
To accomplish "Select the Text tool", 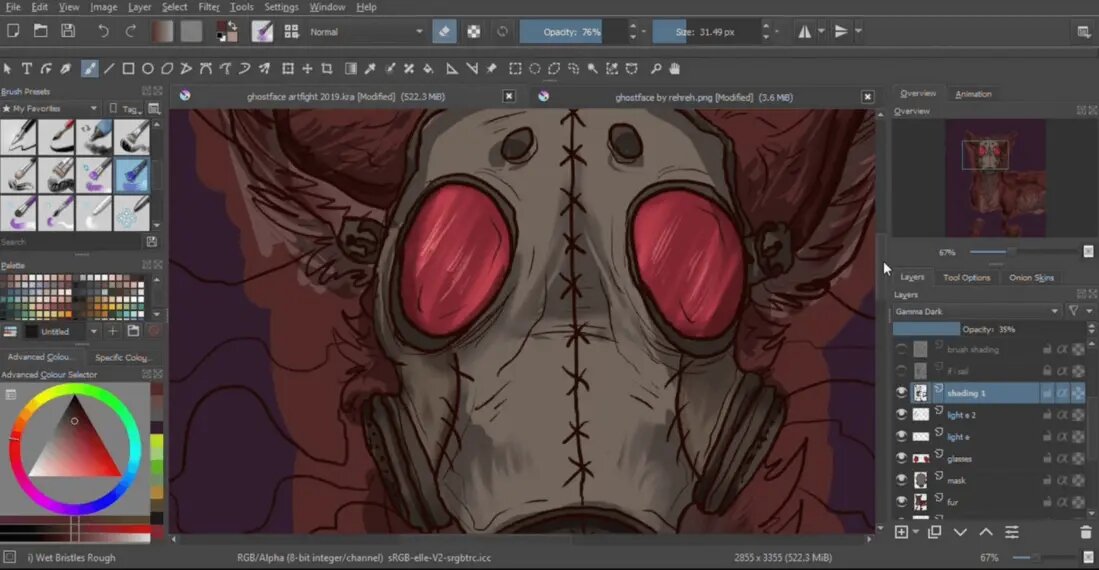I will [x=27, y=69].
